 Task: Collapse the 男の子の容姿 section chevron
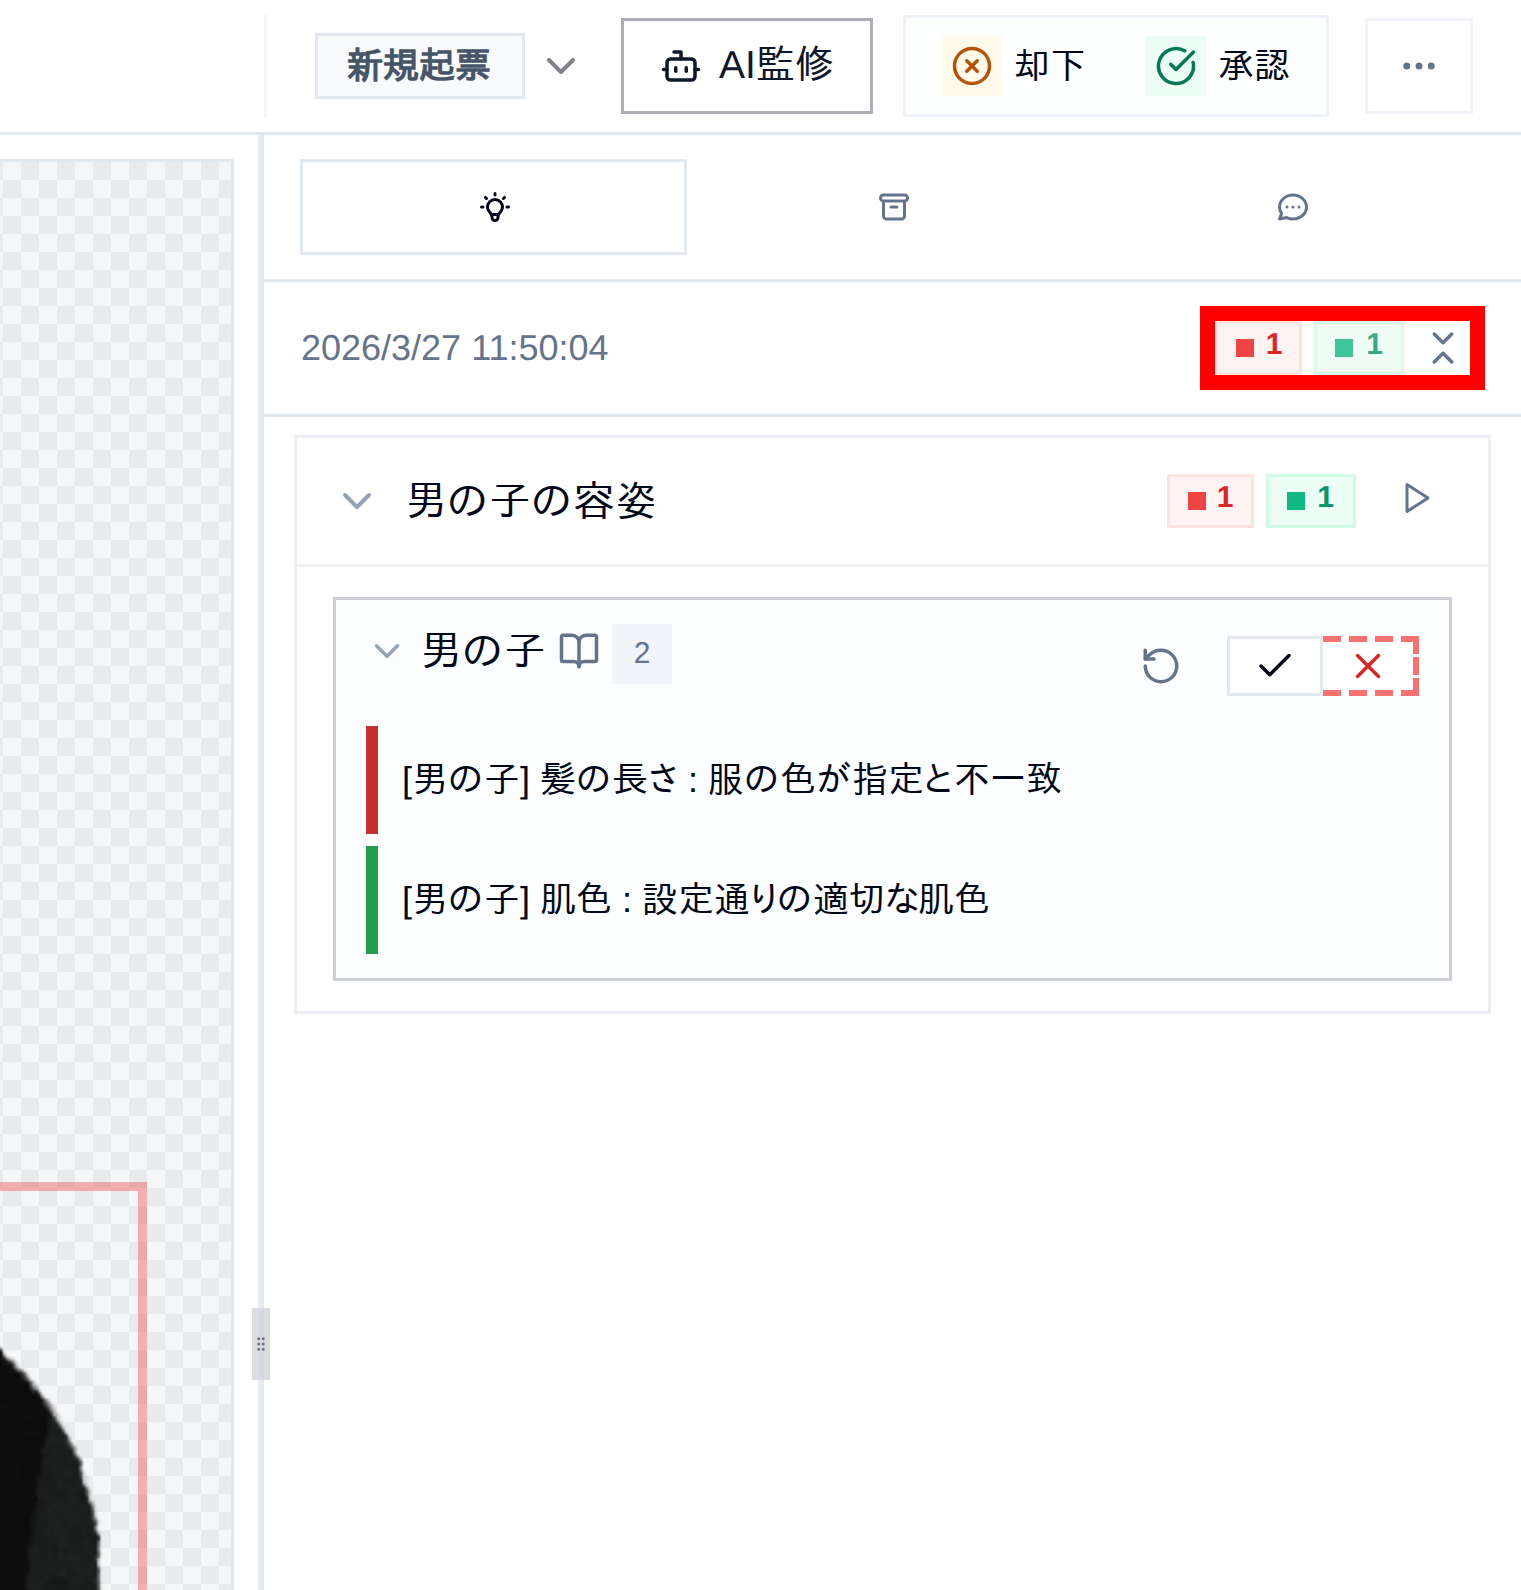(x=357, y=501)
